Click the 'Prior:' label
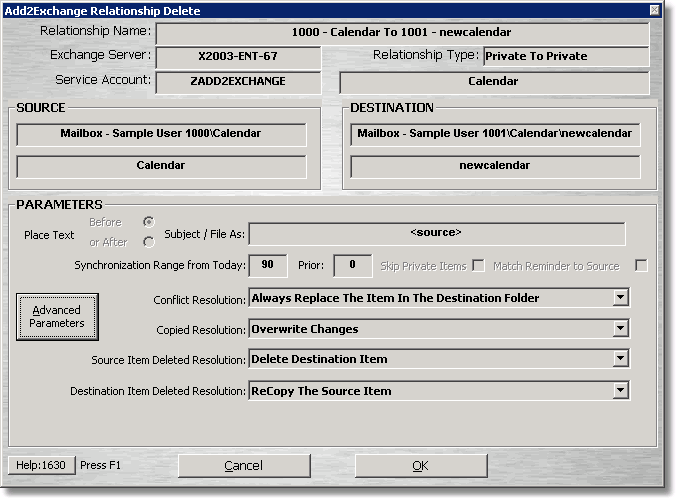 (311, 265)
